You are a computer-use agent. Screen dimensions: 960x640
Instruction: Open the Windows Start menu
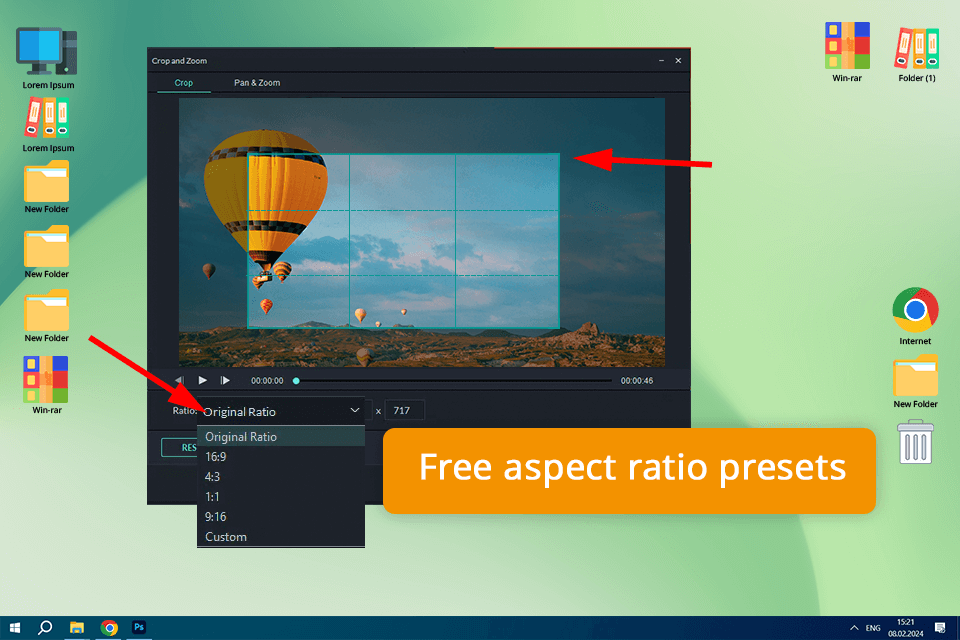tap(15, 628)
